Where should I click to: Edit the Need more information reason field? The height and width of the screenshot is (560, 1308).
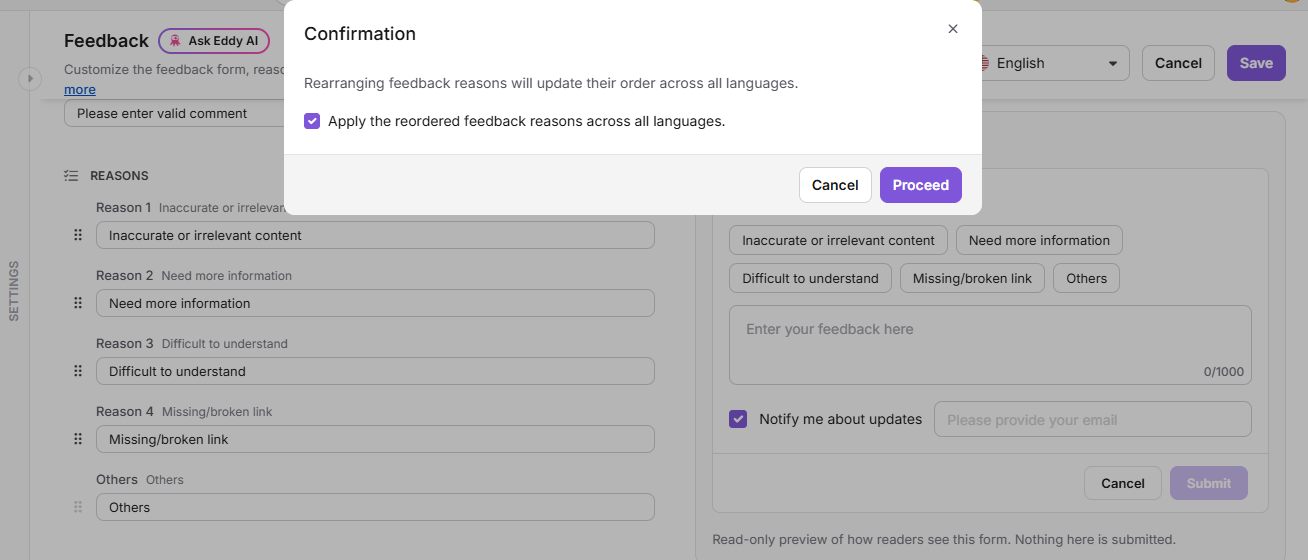(375, 303)
